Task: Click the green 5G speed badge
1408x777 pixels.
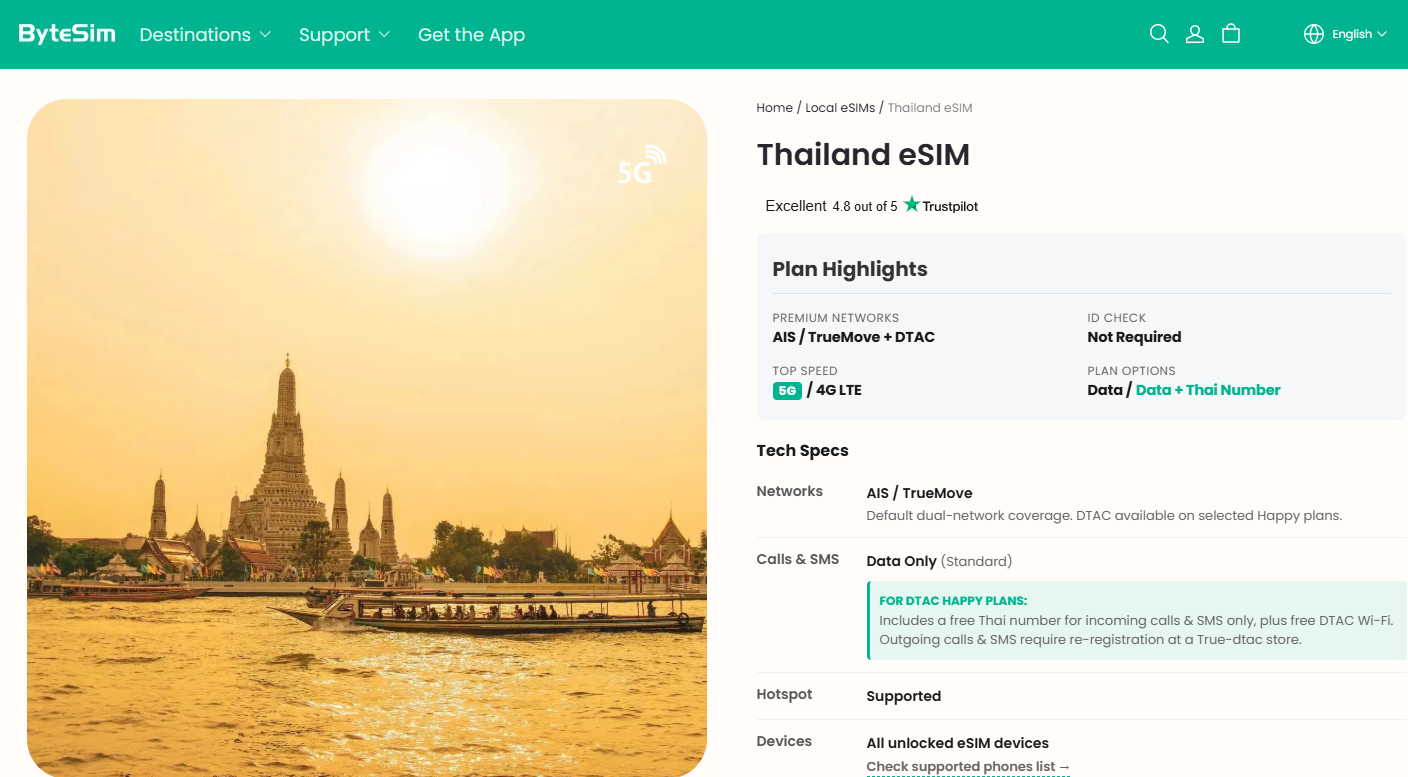Action: 787,391
